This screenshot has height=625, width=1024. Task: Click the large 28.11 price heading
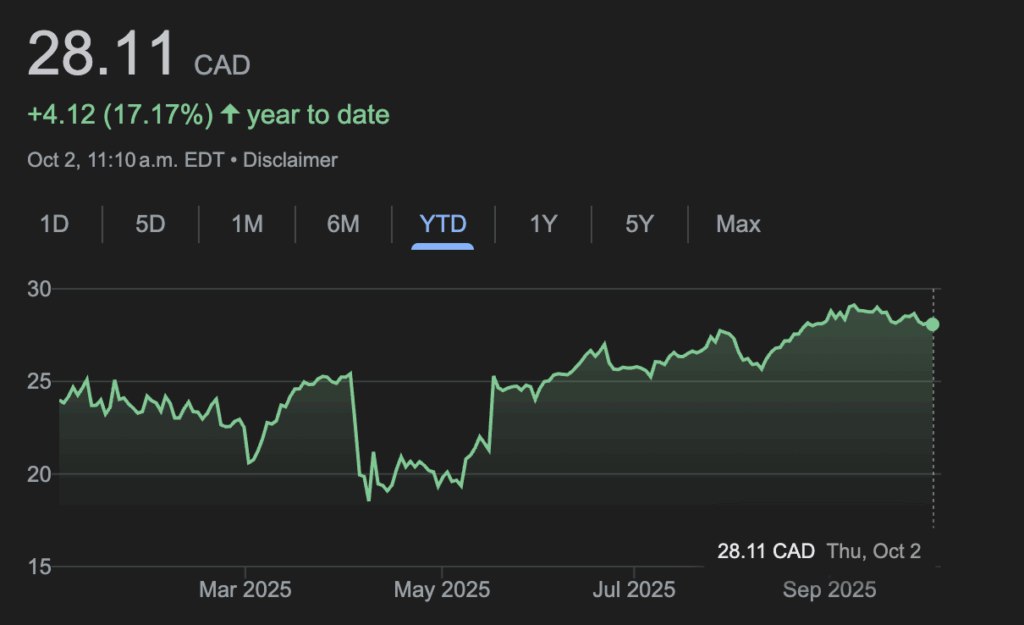tap(103, 55)
